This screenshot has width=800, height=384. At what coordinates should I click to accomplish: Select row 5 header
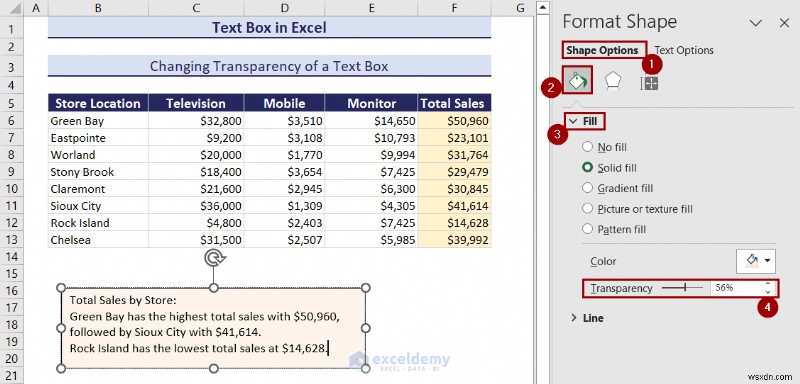coord(12,104)
